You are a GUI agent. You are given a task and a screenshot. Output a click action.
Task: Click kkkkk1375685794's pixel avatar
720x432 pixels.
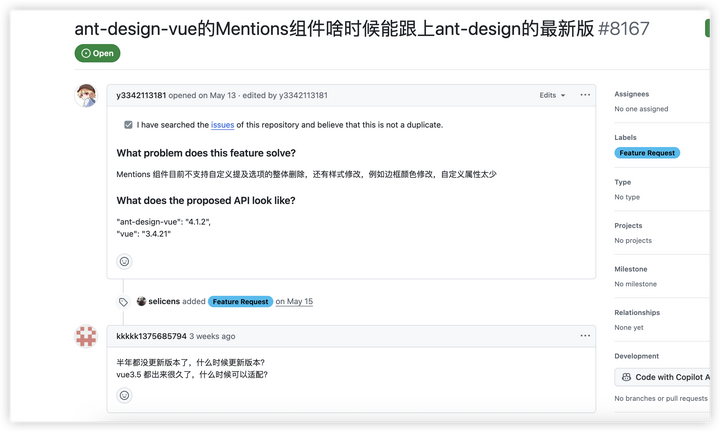[x=86, y=337]
